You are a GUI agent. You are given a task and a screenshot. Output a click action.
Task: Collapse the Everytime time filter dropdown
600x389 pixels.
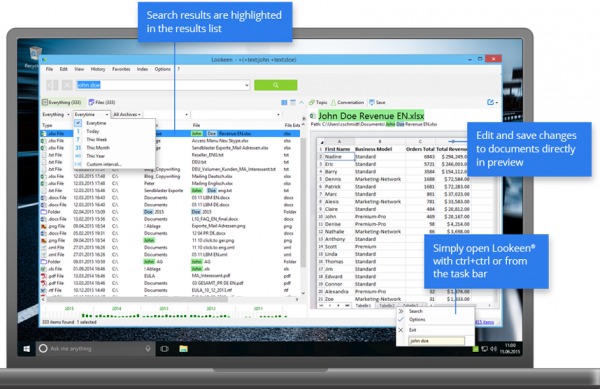pyautogui.click(x=91, y=114)
